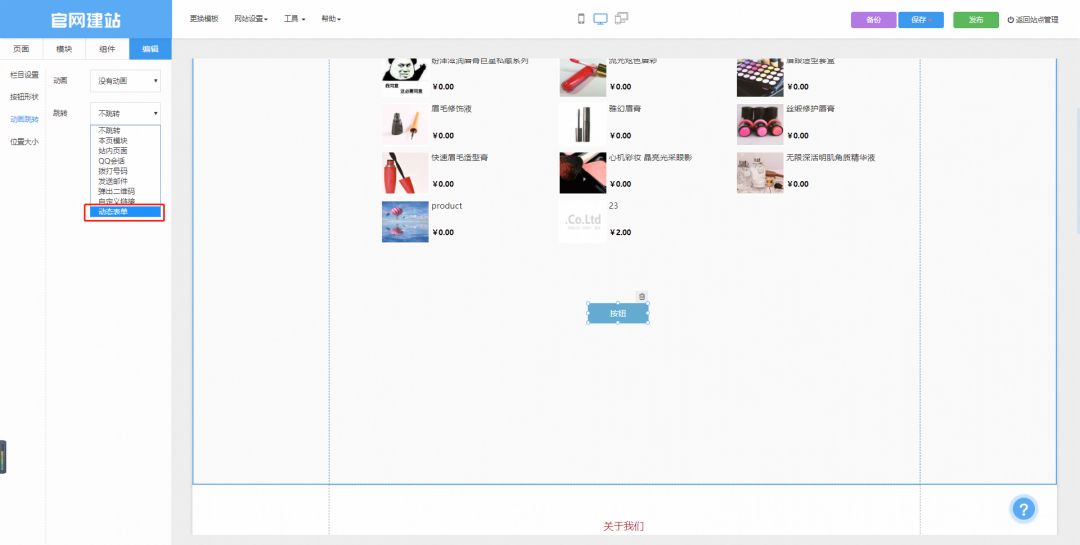
Task: Click the power icon by 返回站点管理
Action: 1011,20
